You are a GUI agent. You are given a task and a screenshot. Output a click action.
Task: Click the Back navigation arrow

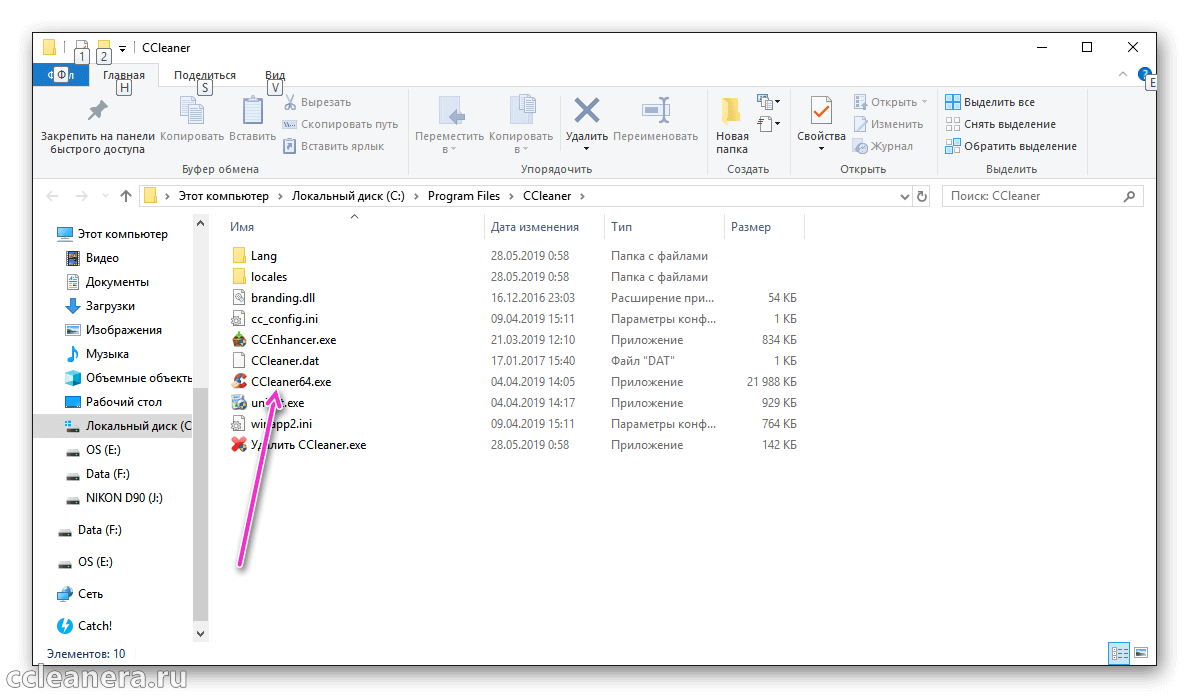(x=52, y=197)
